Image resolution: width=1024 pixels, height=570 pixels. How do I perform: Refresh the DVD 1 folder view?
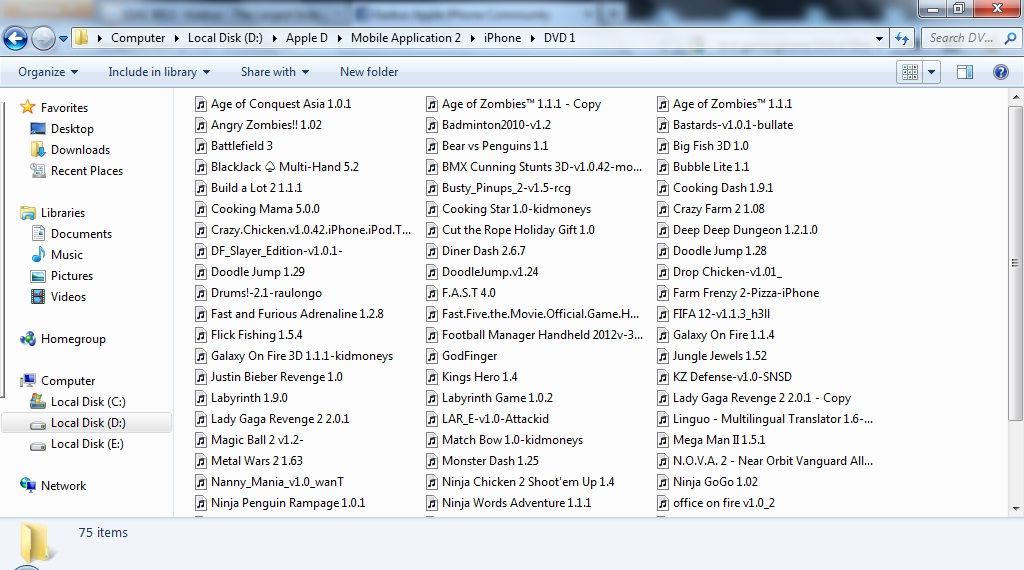[902, 39]
